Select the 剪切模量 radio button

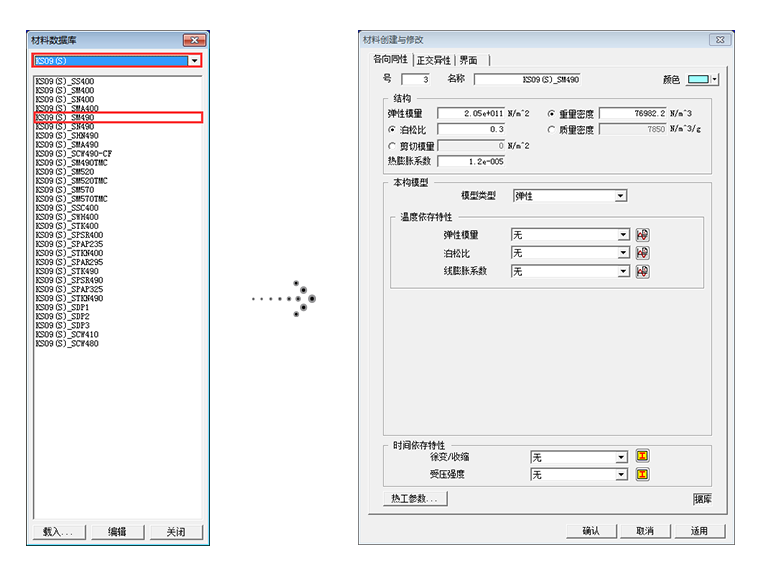[x=392, y=145]
